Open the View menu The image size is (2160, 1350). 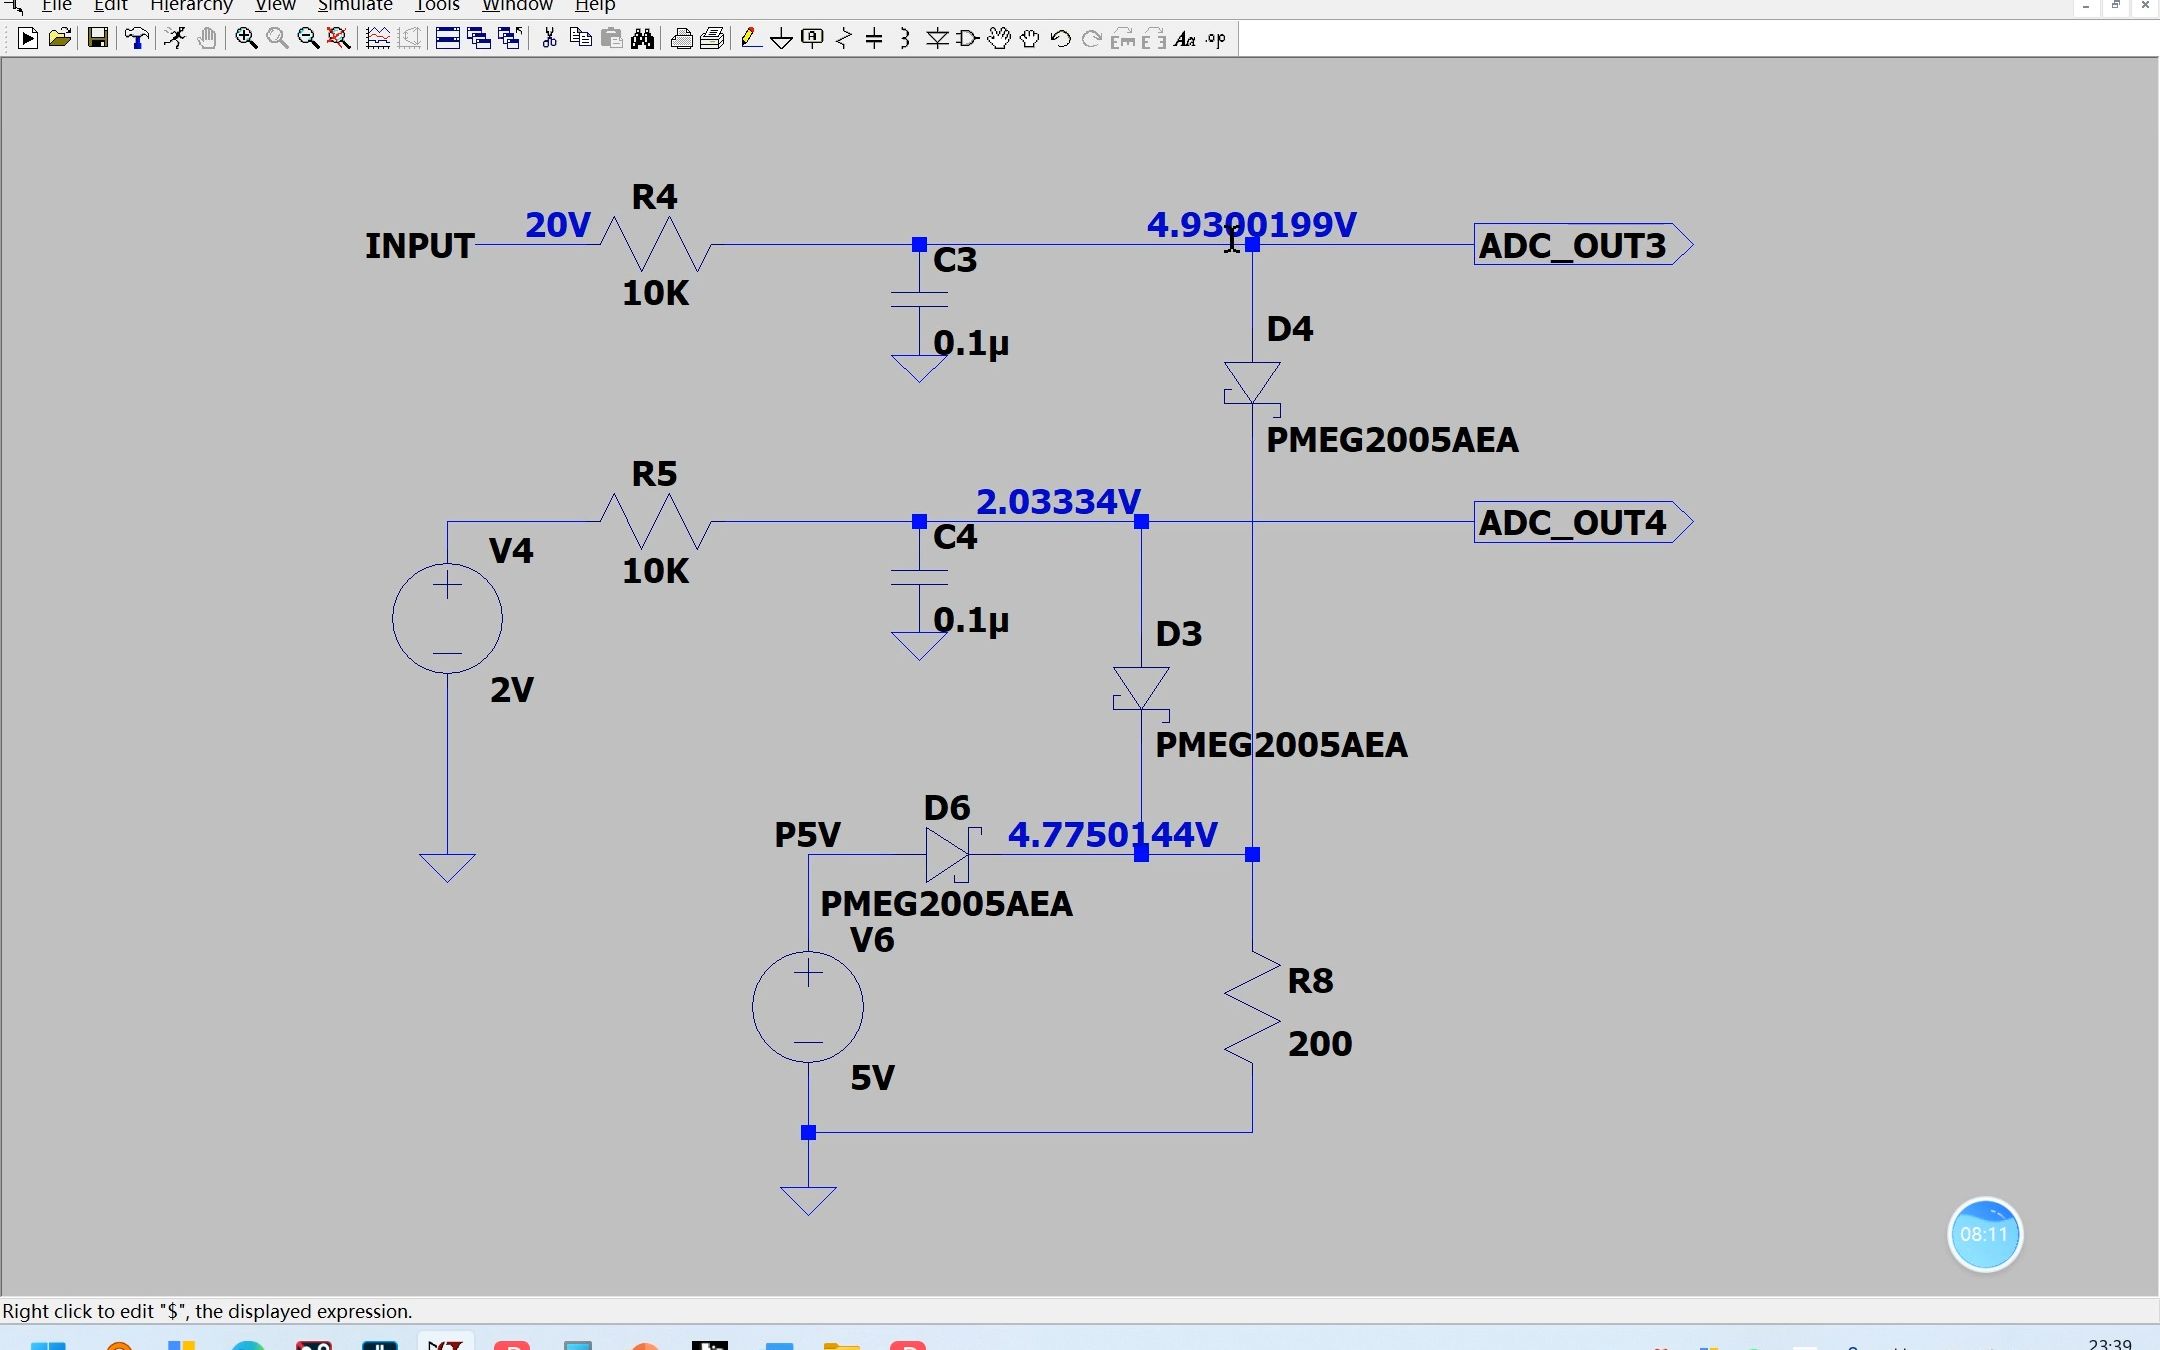(x=275, y=6)
